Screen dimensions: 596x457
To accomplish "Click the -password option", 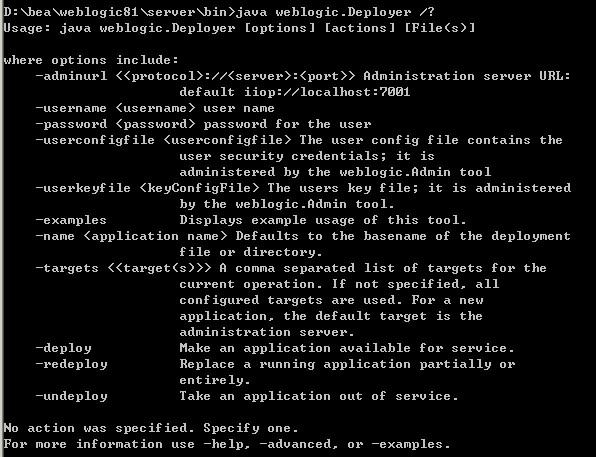I will coord(71,124).
